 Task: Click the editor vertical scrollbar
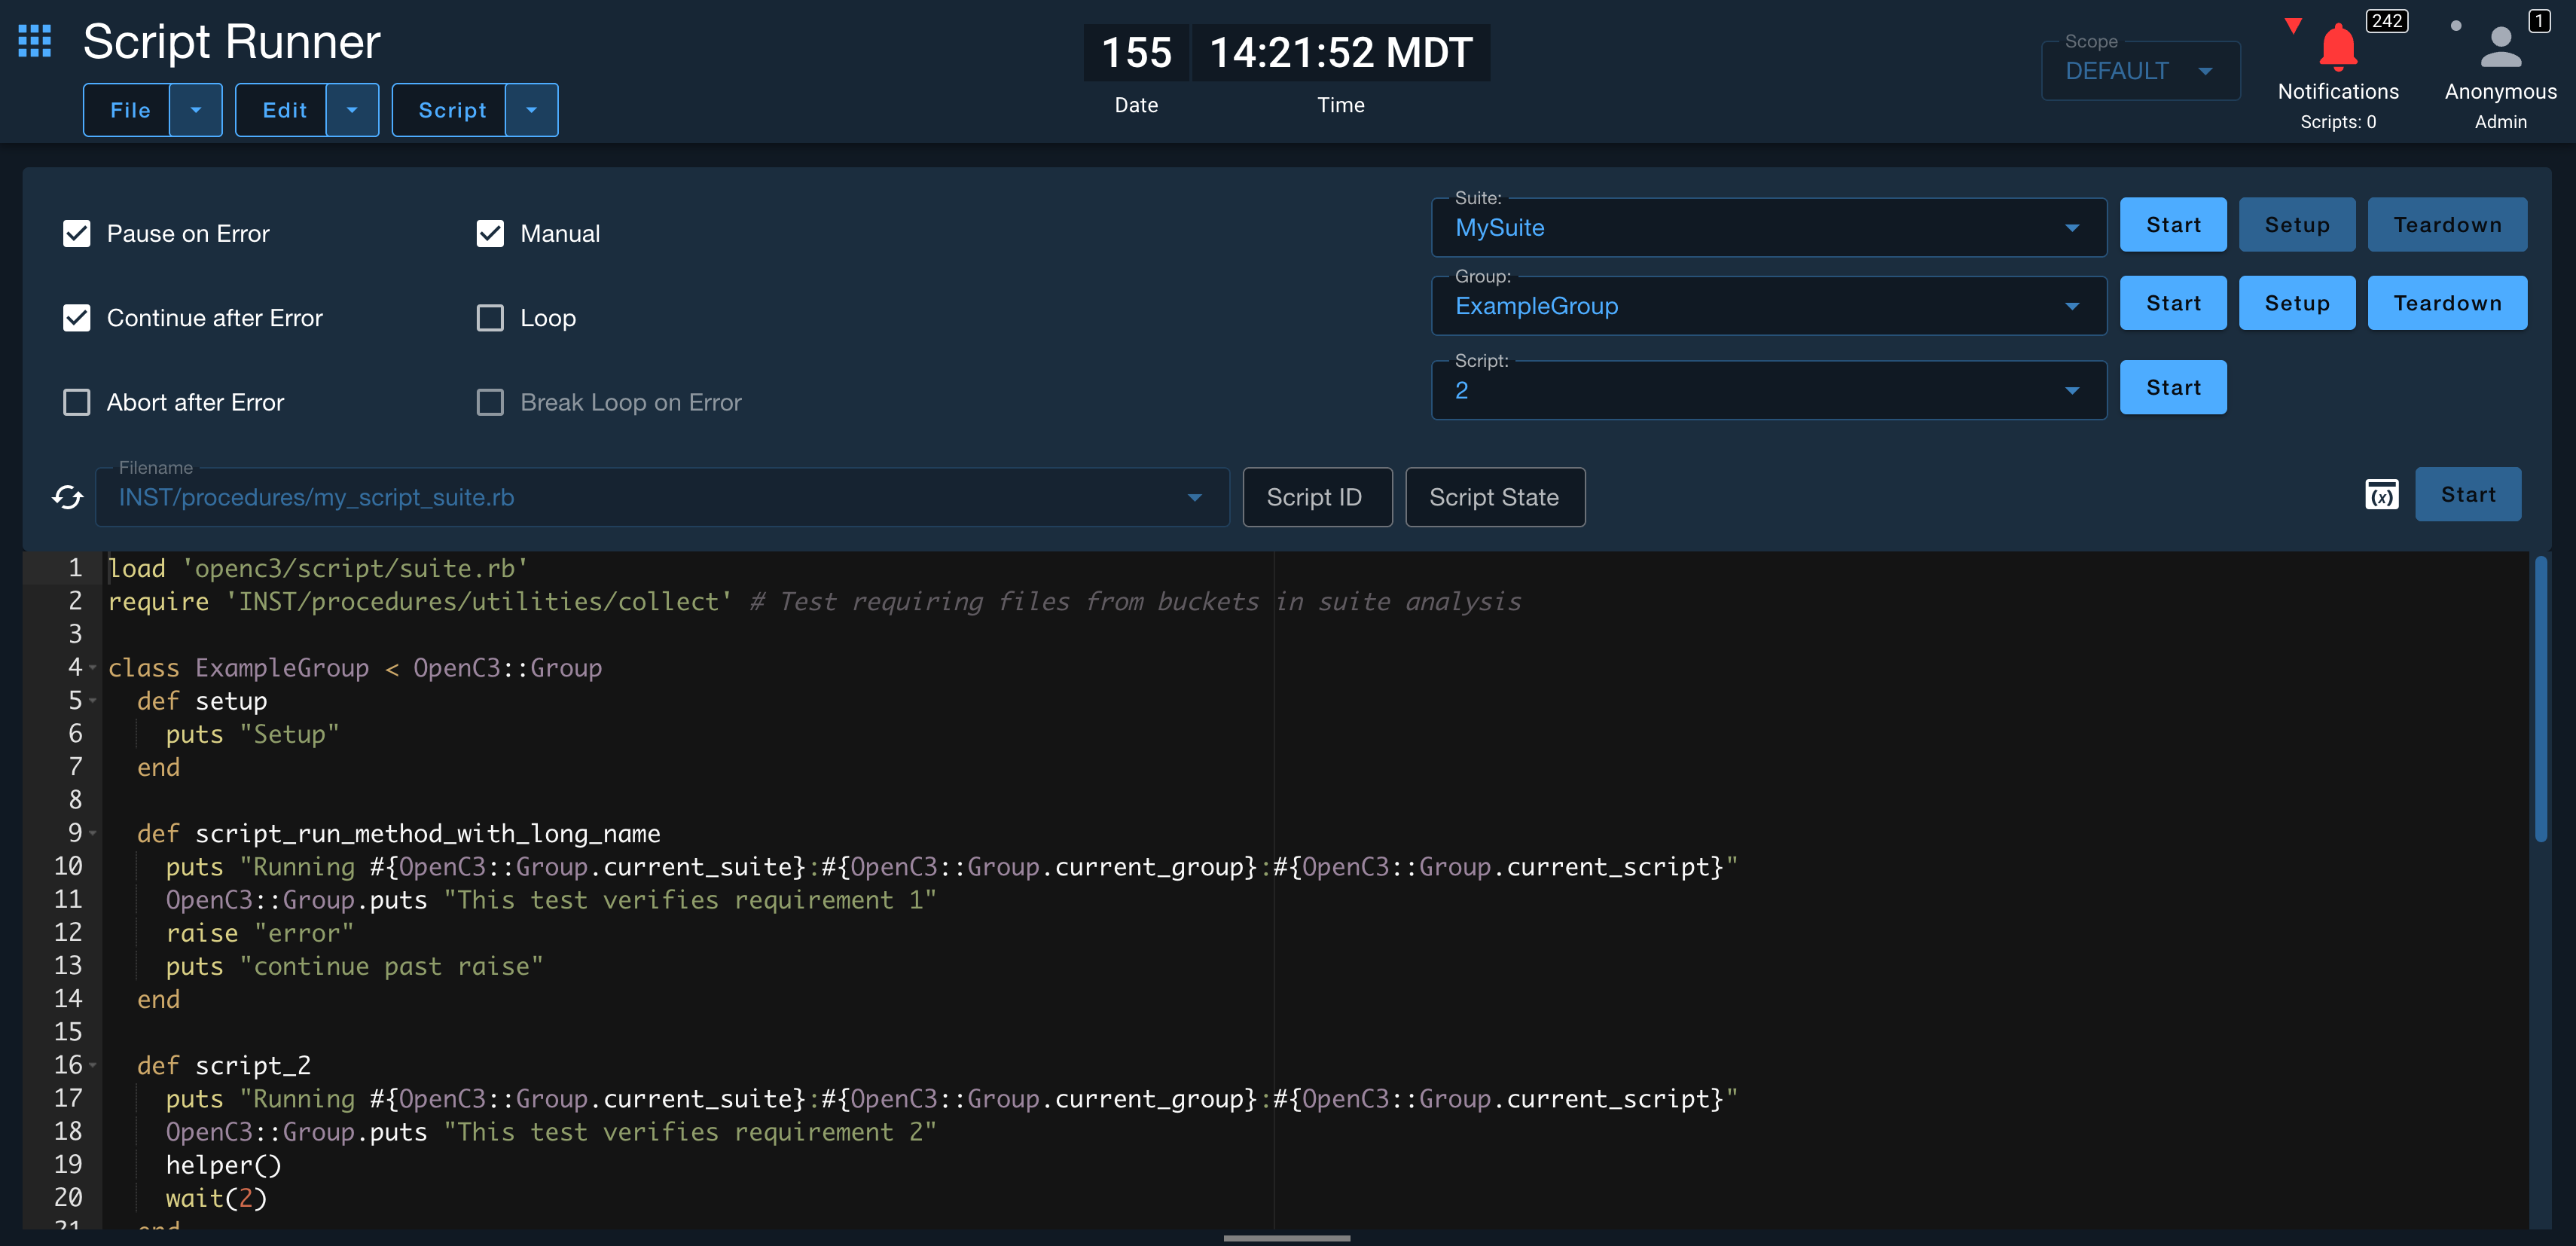point(2540,700)
